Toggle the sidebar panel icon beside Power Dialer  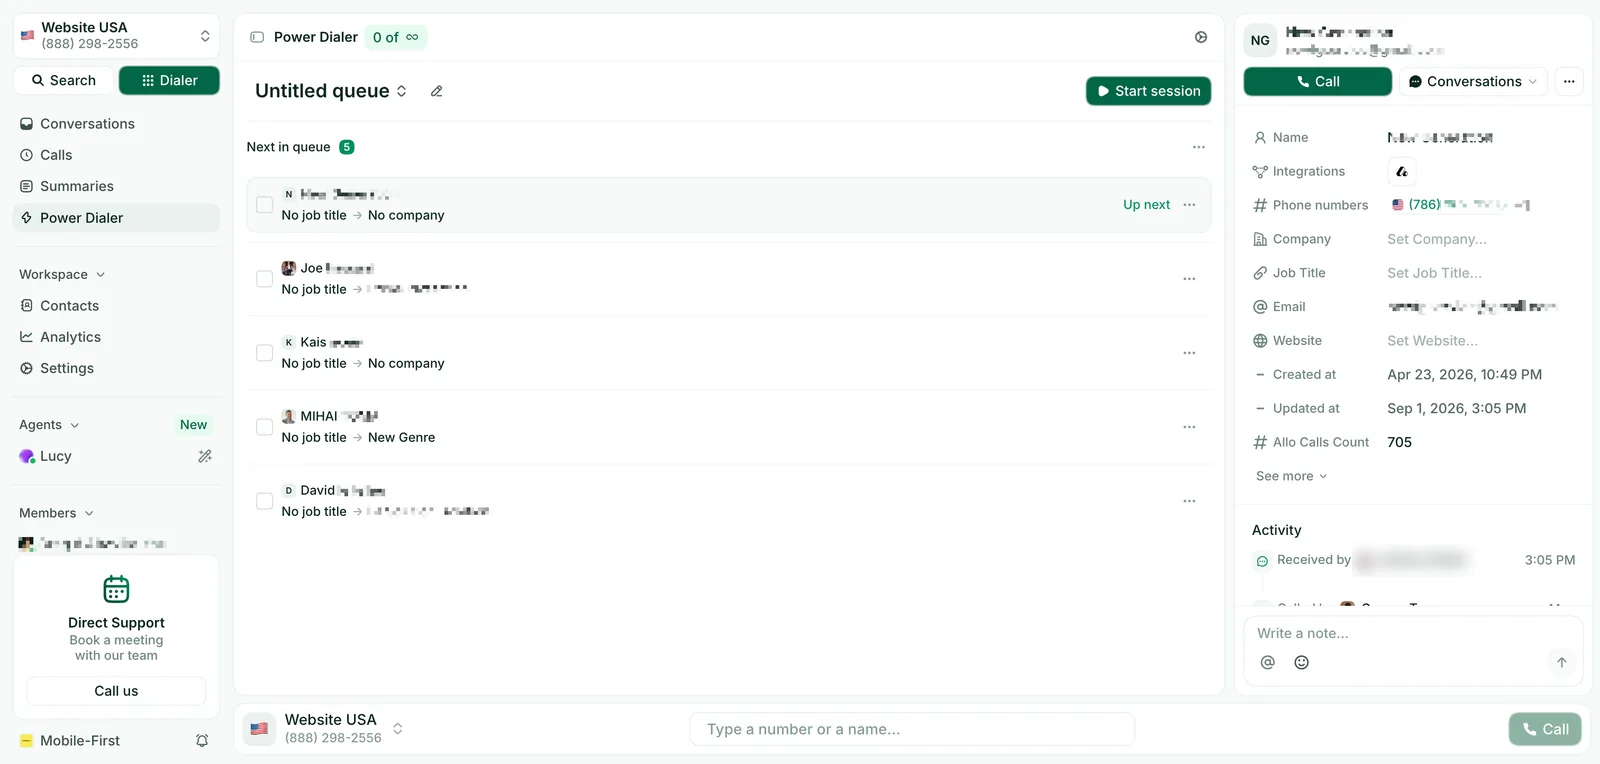(x=257, y=37)
